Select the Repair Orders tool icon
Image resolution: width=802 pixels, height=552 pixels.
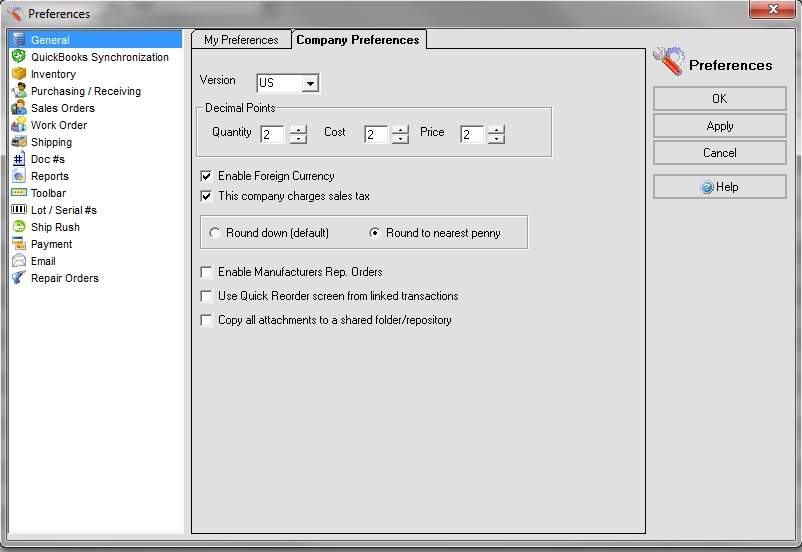[x=18, y=278]
